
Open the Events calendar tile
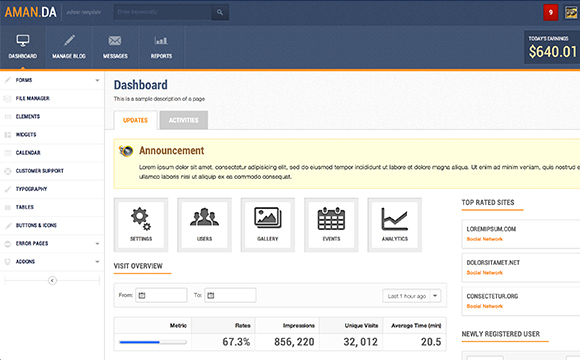331,225
